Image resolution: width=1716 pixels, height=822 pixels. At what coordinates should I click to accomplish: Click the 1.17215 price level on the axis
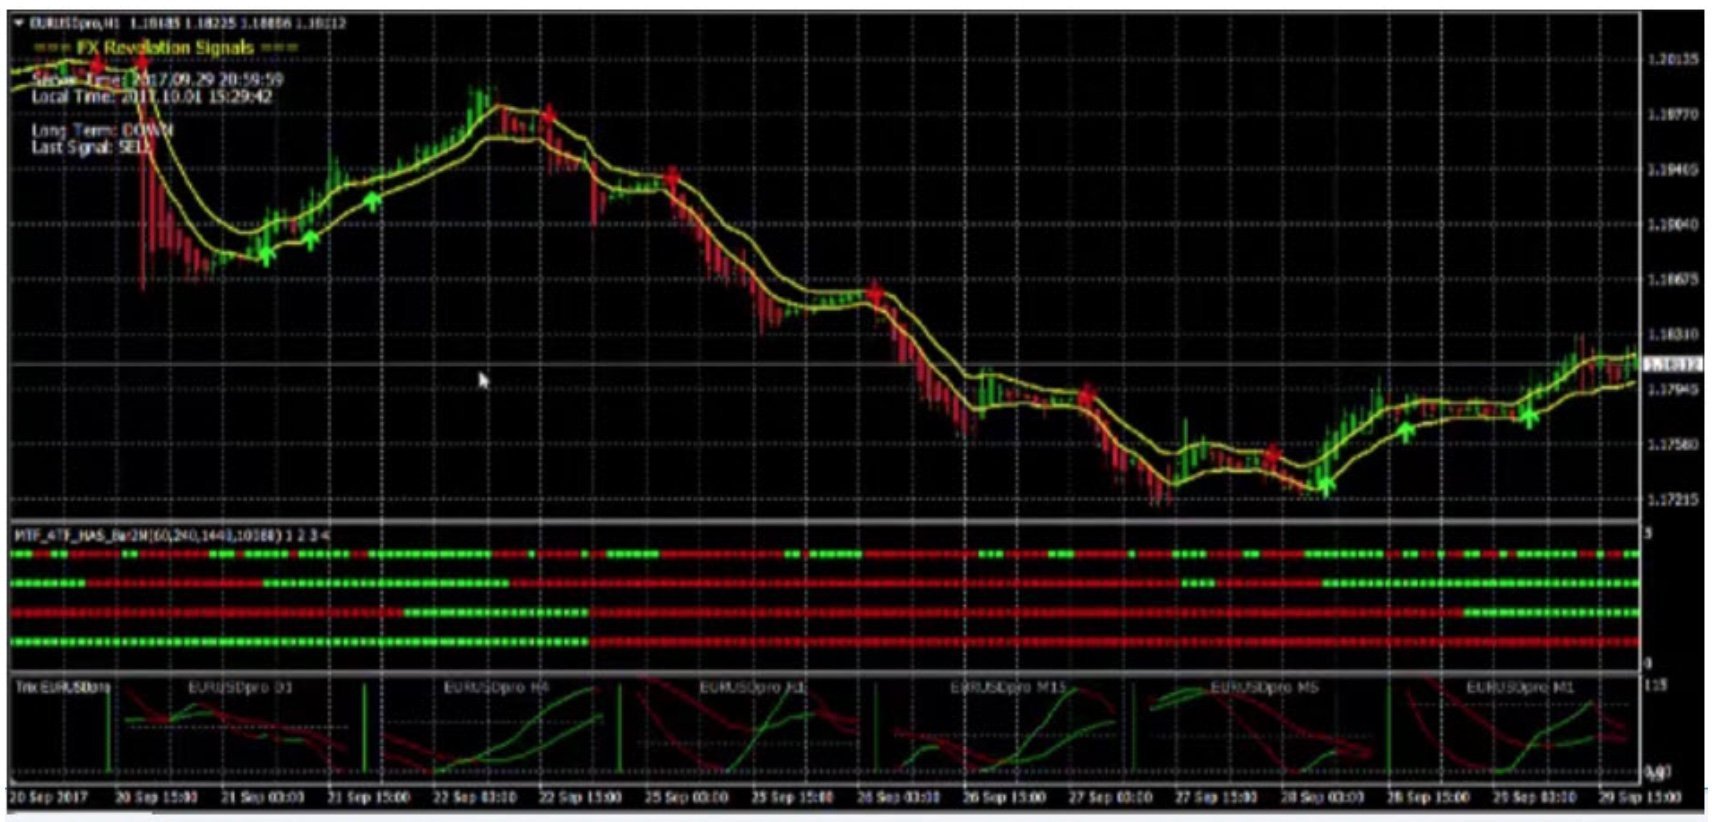point(1672,498)
